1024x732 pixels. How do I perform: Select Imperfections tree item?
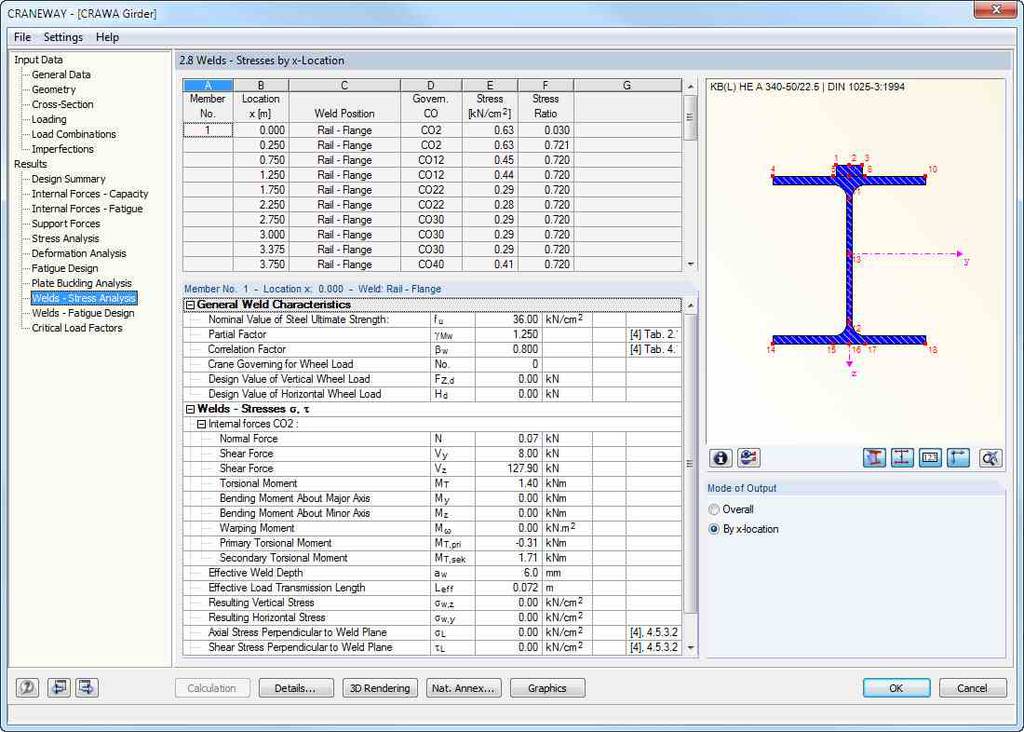pos(63,149)
